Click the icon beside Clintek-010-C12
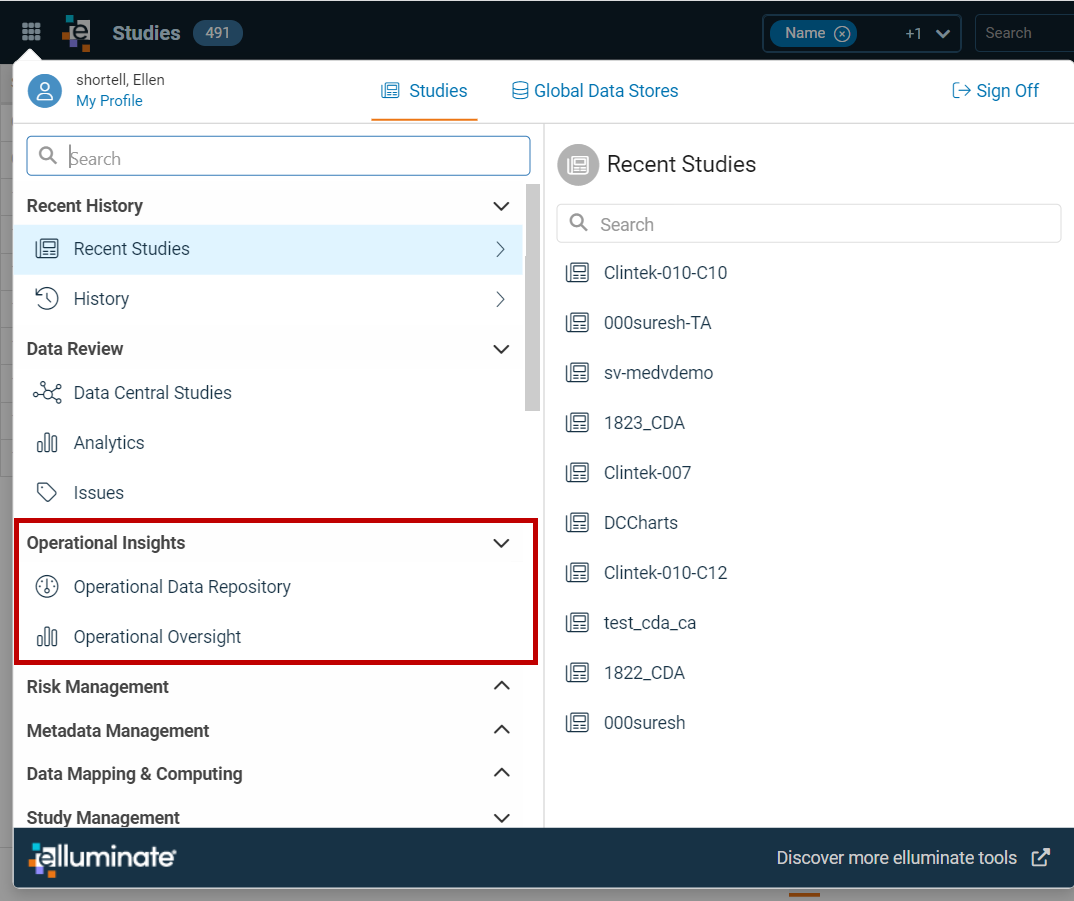The height and width of the screenshot is (901, 1074). [x=577, y=573]
